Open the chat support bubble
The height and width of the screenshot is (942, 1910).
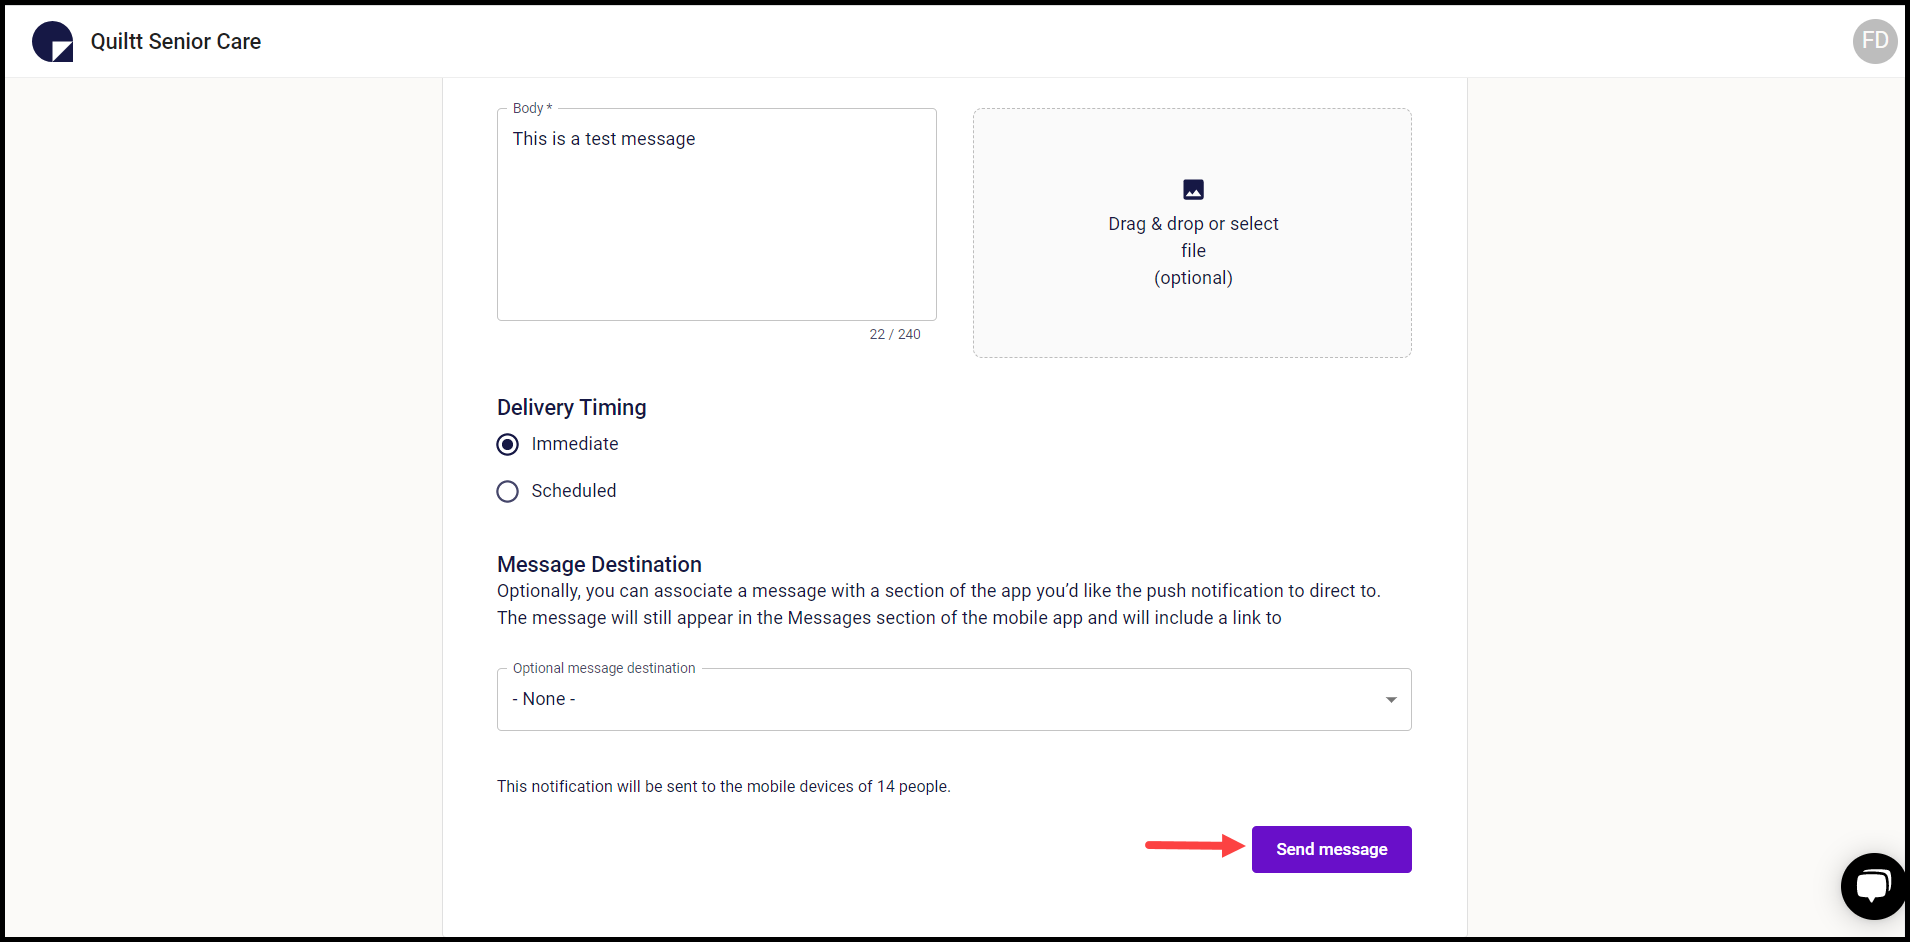pos(1873,886)
